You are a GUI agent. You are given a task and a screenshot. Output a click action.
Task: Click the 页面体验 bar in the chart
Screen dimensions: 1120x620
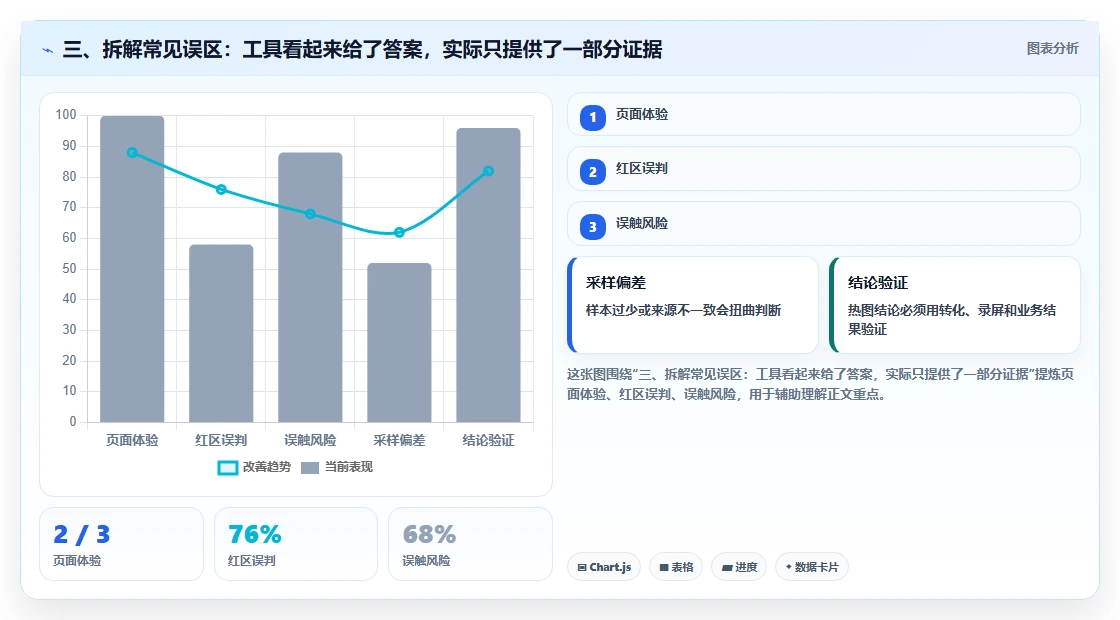(x=132, y=269)
